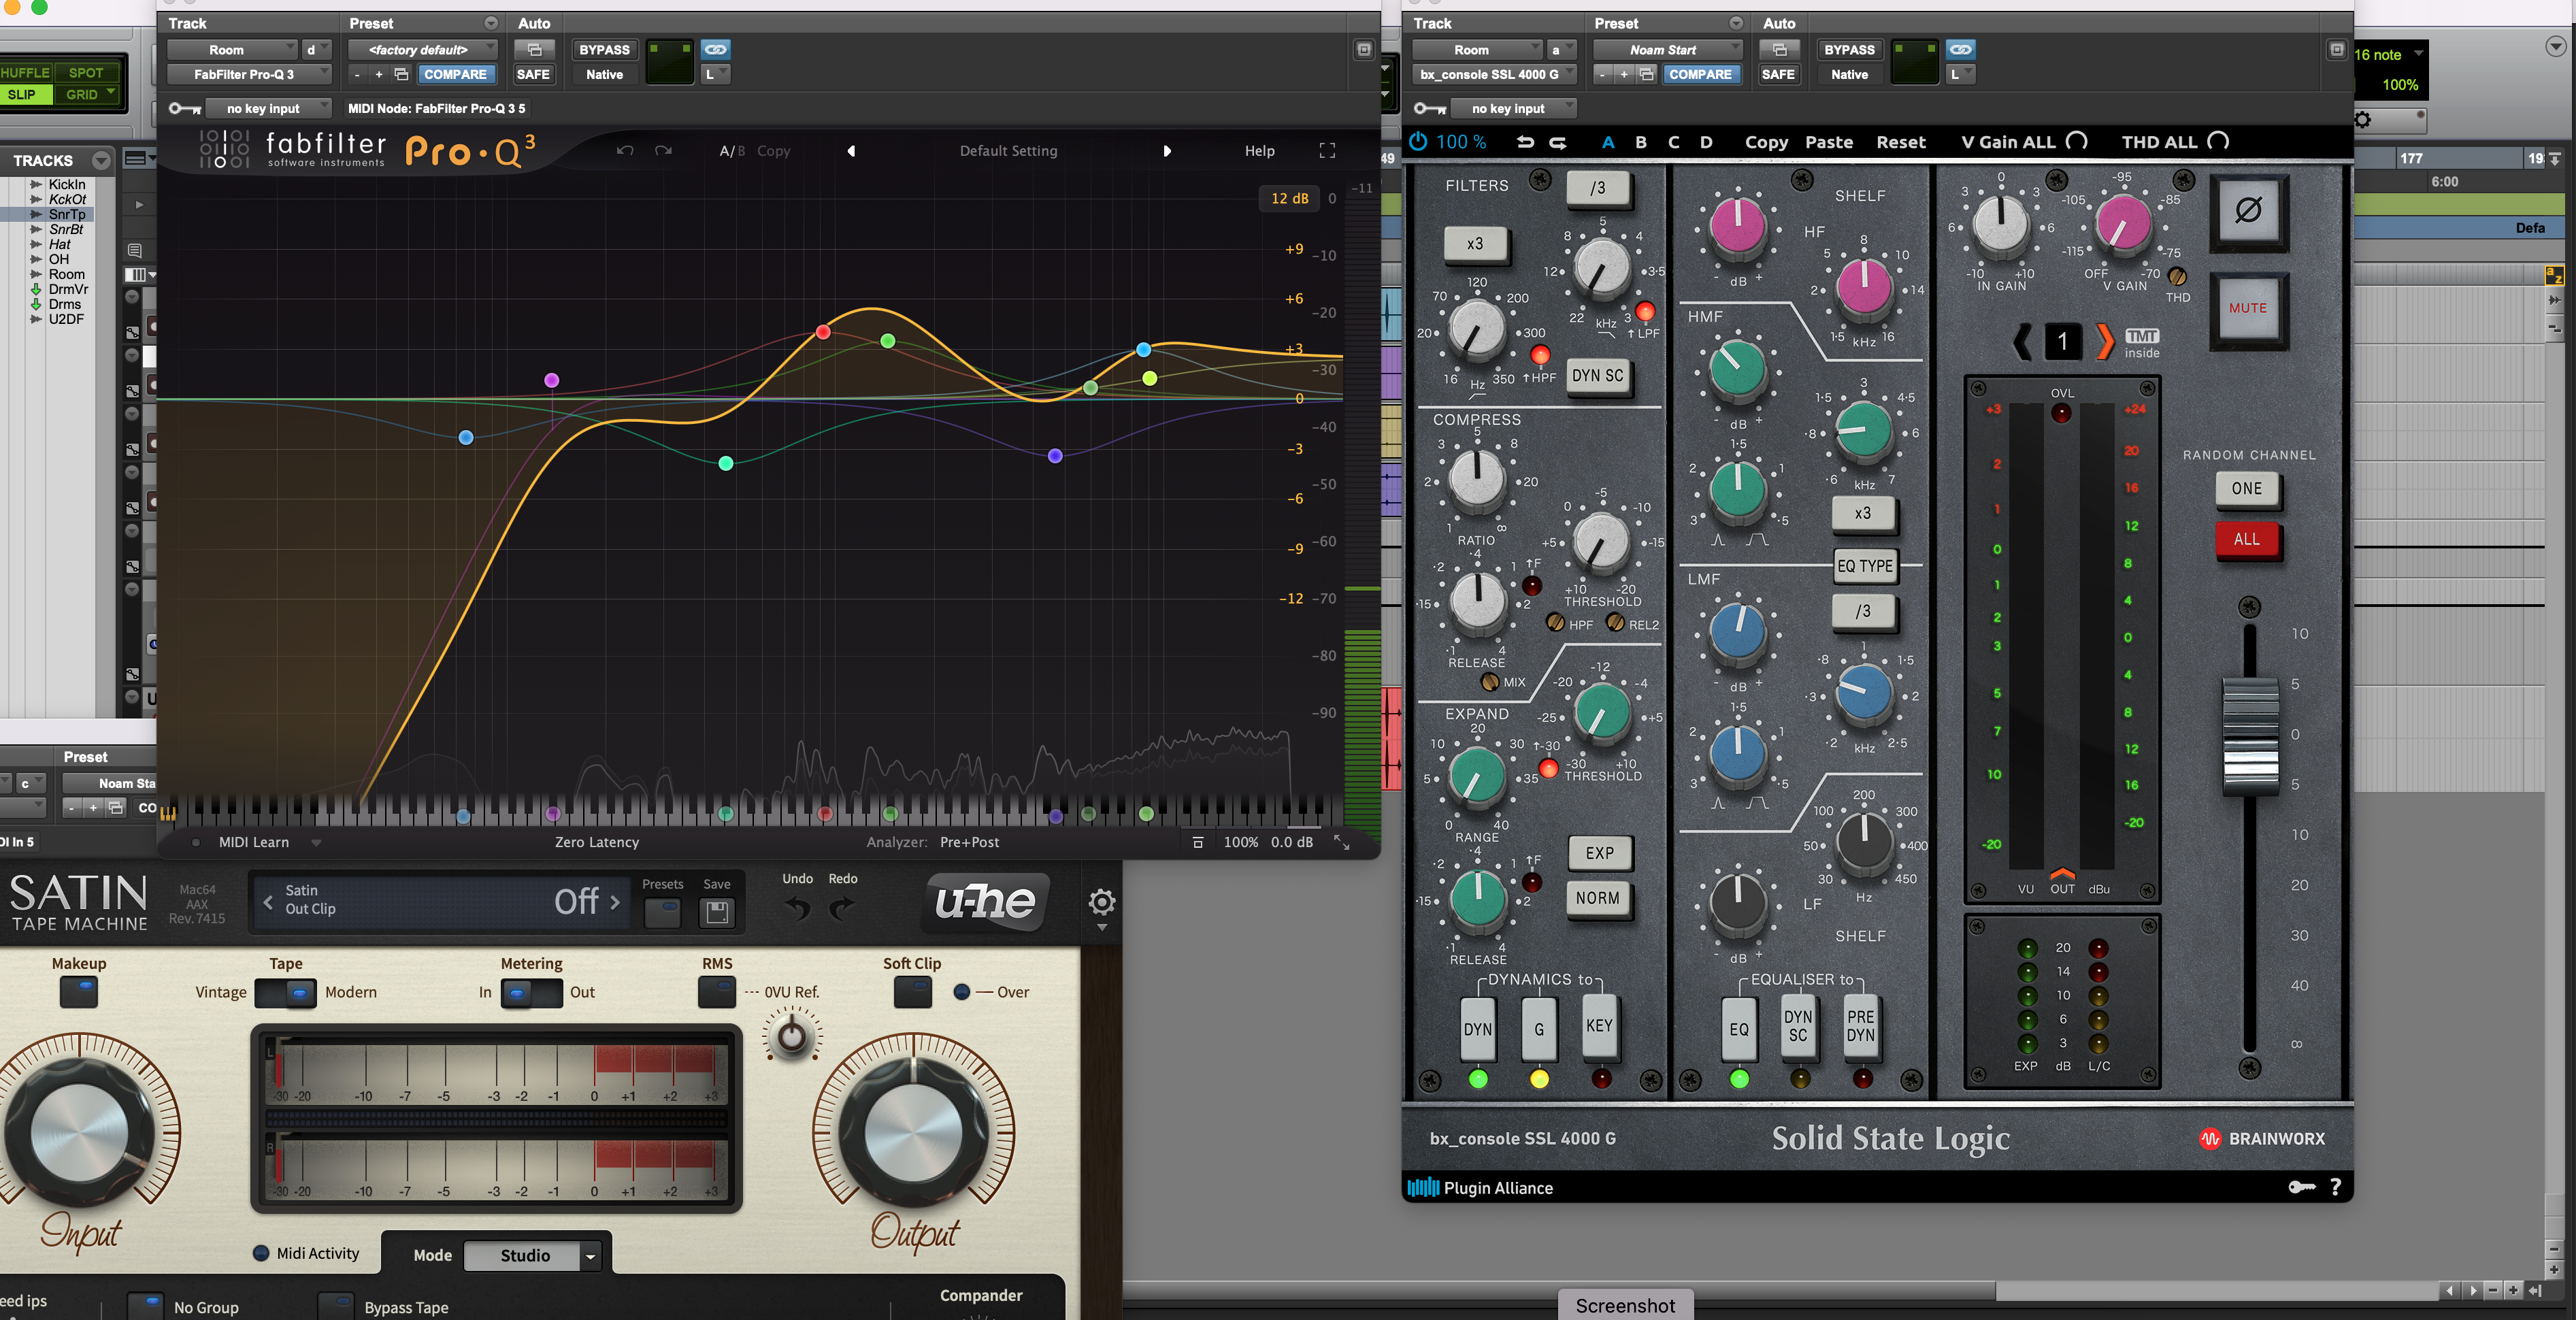This screenshot has height=1320, width=2576.
Task: Click bx_console Paste button
Action: [1828, 142]
